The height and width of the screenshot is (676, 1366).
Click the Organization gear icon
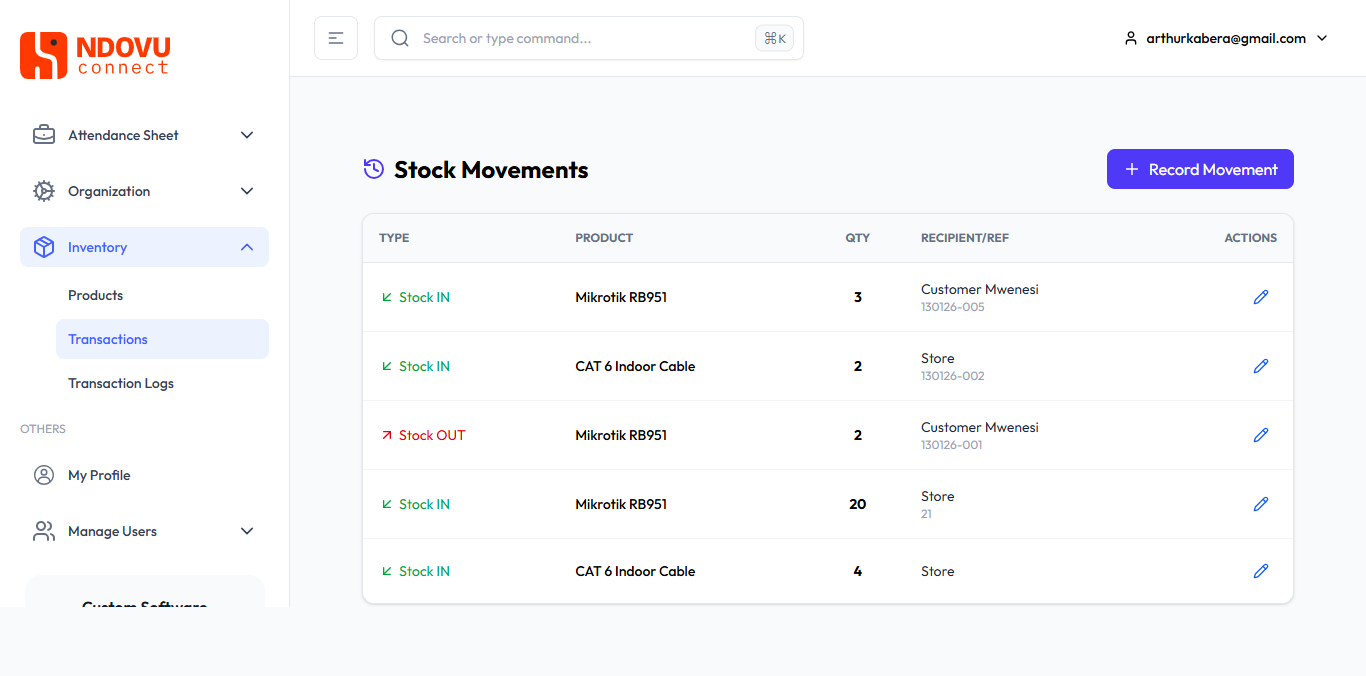click(x=44, y=191)
